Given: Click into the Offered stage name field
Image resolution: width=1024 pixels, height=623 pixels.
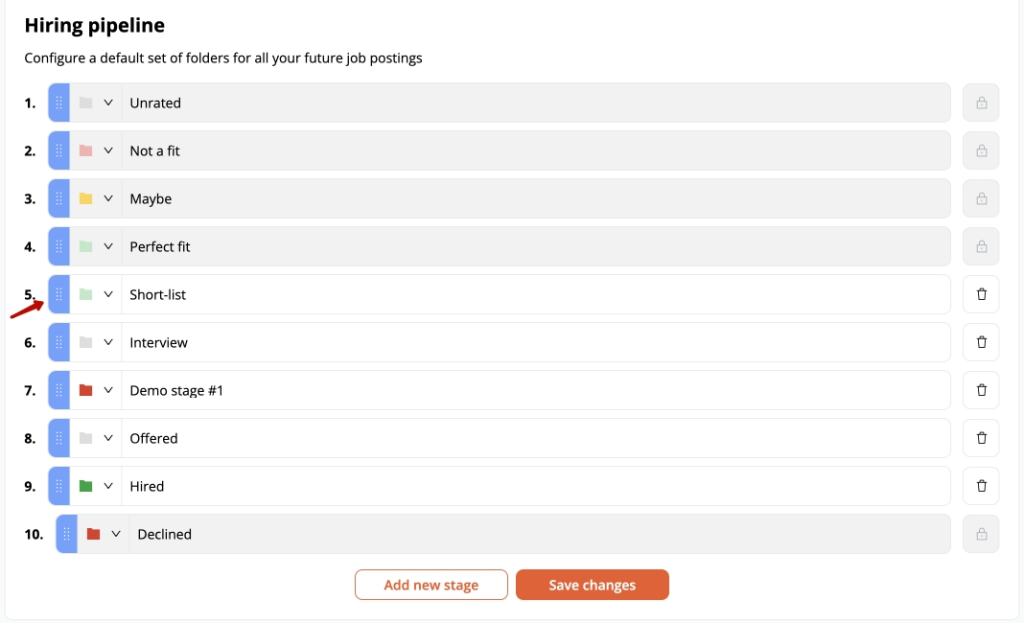Looking at the screenshot, I should pyautogui.click(x=536, y=438).
